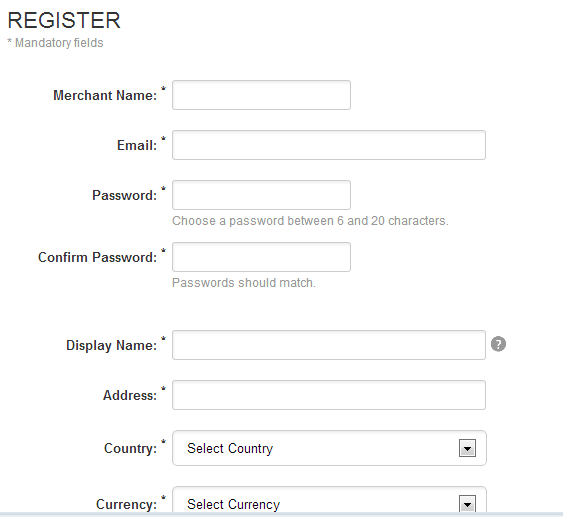
Task: Click the password length hint text
Action: pyautogui.click(x=310, y=221)
